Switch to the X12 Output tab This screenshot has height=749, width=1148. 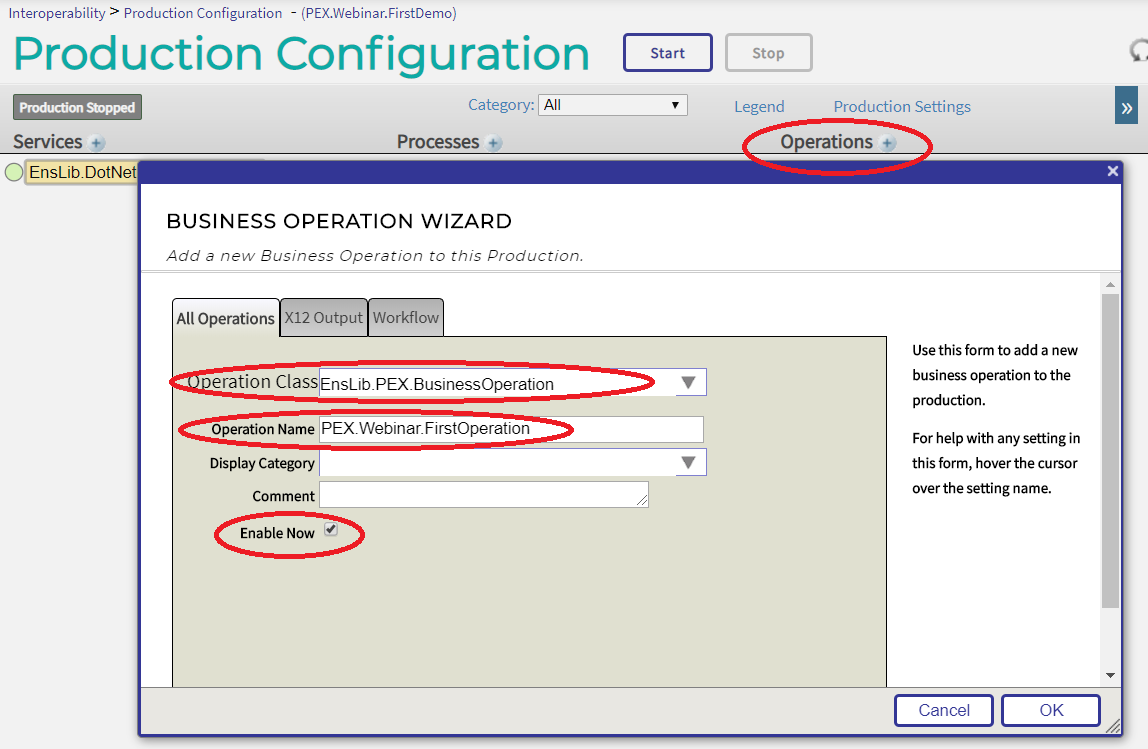[323, 317]
